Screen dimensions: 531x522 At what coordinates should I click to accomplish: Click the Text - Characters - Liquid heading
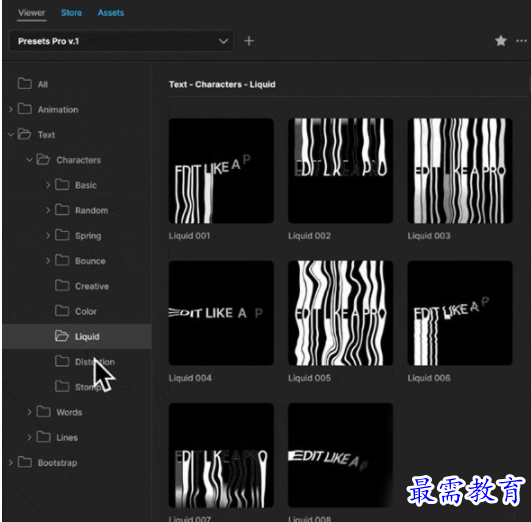click(x=222, y=84)
